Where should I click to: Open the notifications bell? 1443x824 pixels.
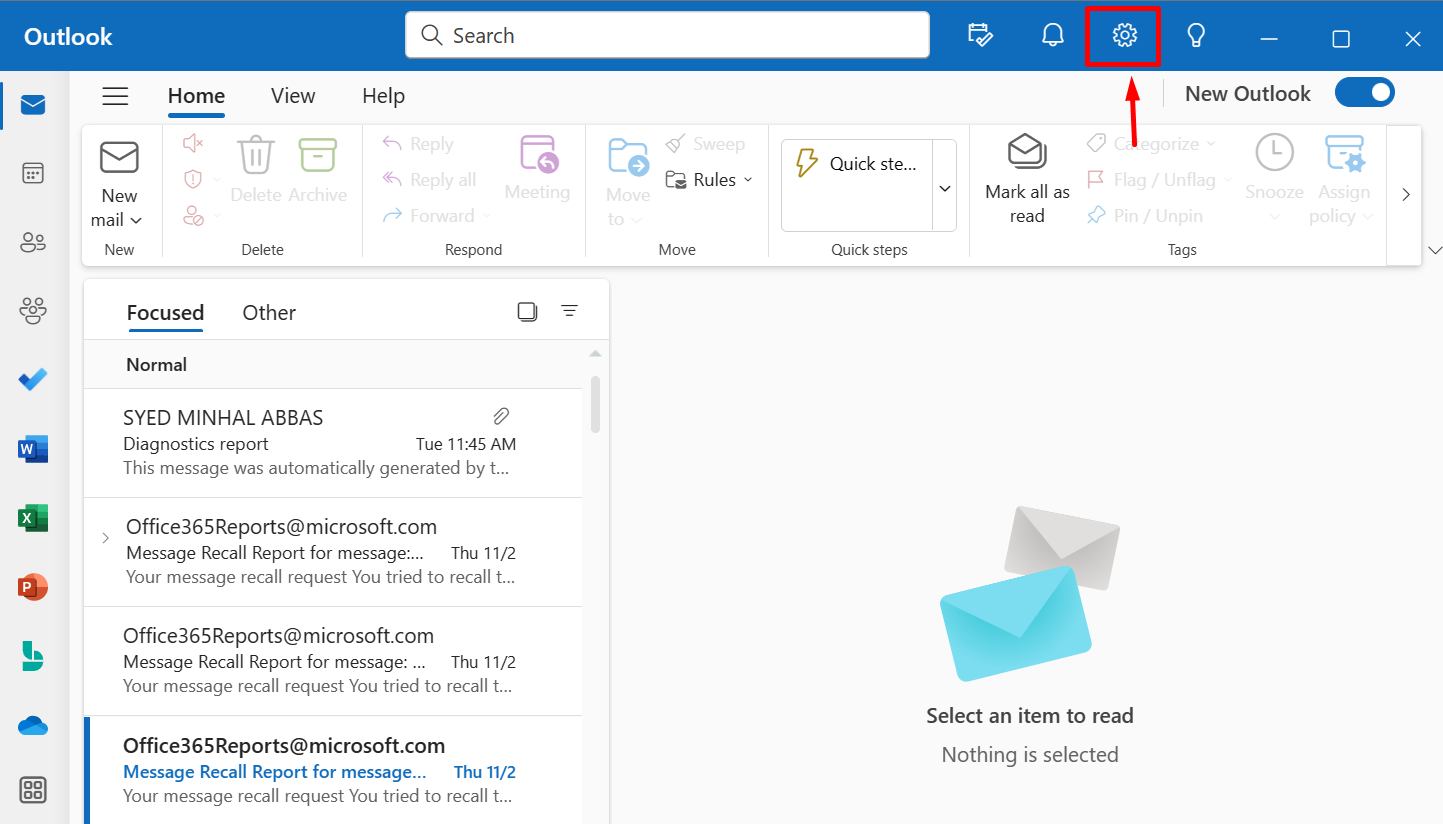tap(1052, 36)
